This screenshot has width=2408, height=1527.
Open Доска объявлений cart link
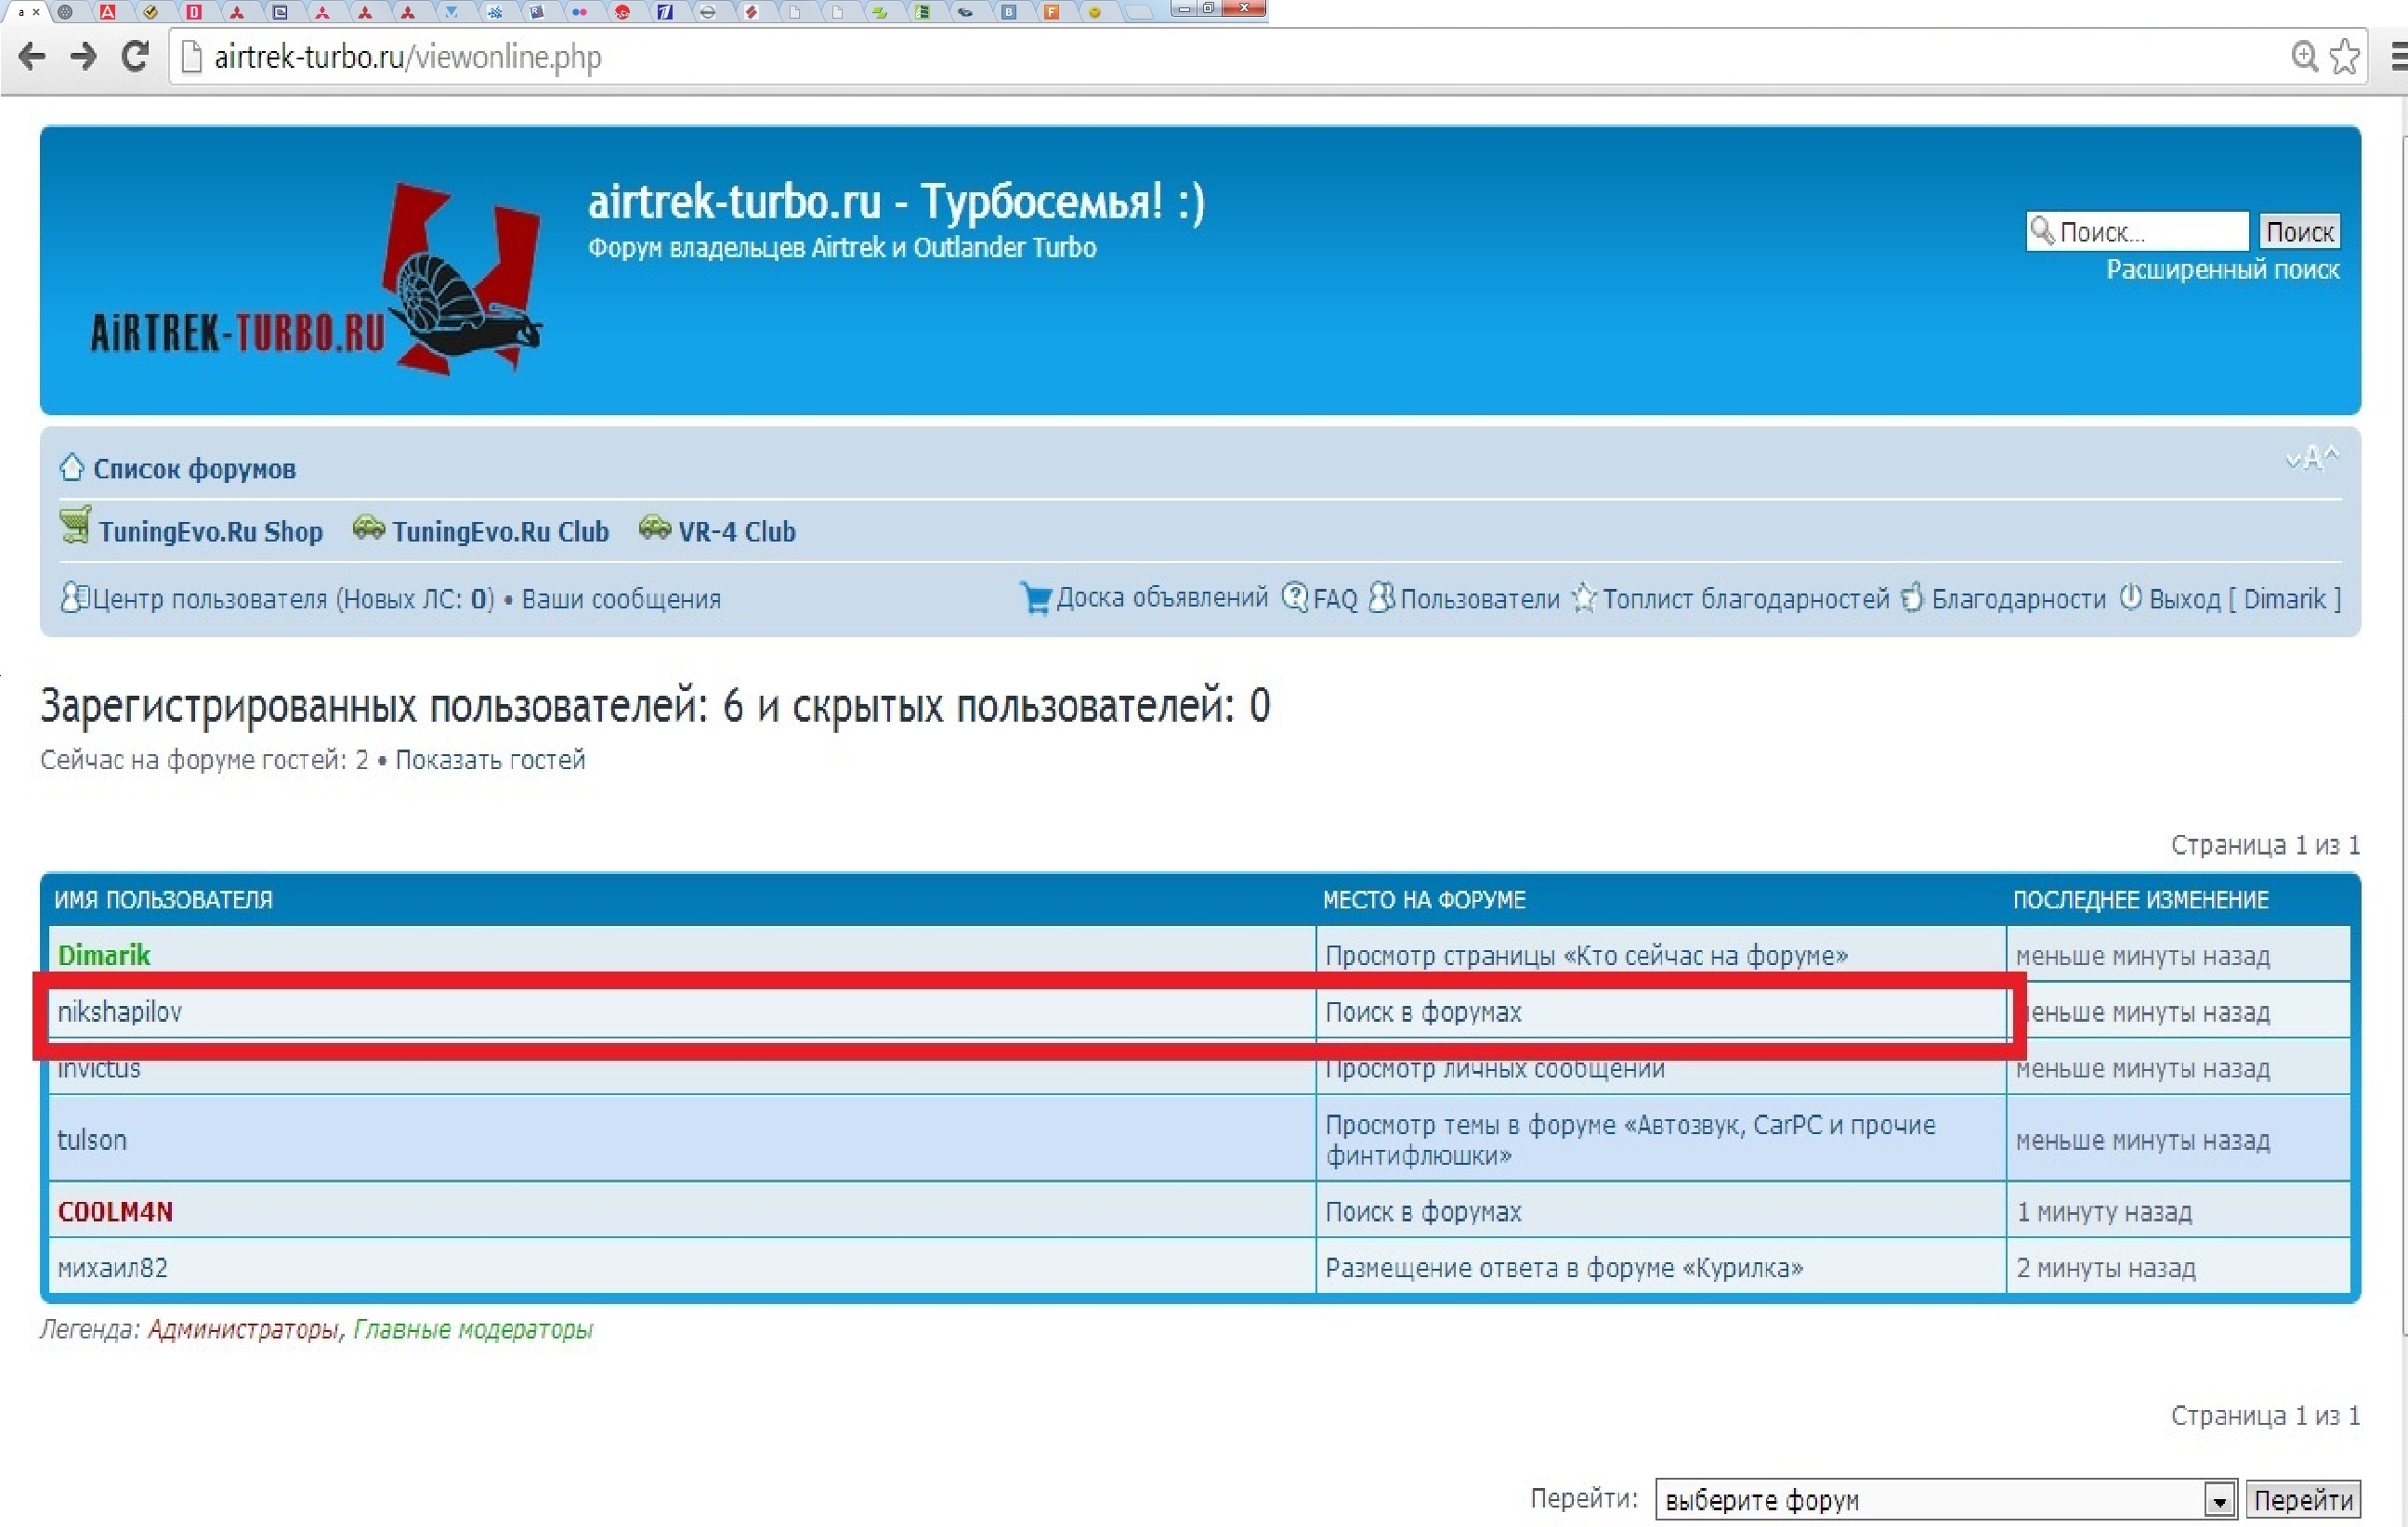pyautogui.click(x=1161, y=598)
